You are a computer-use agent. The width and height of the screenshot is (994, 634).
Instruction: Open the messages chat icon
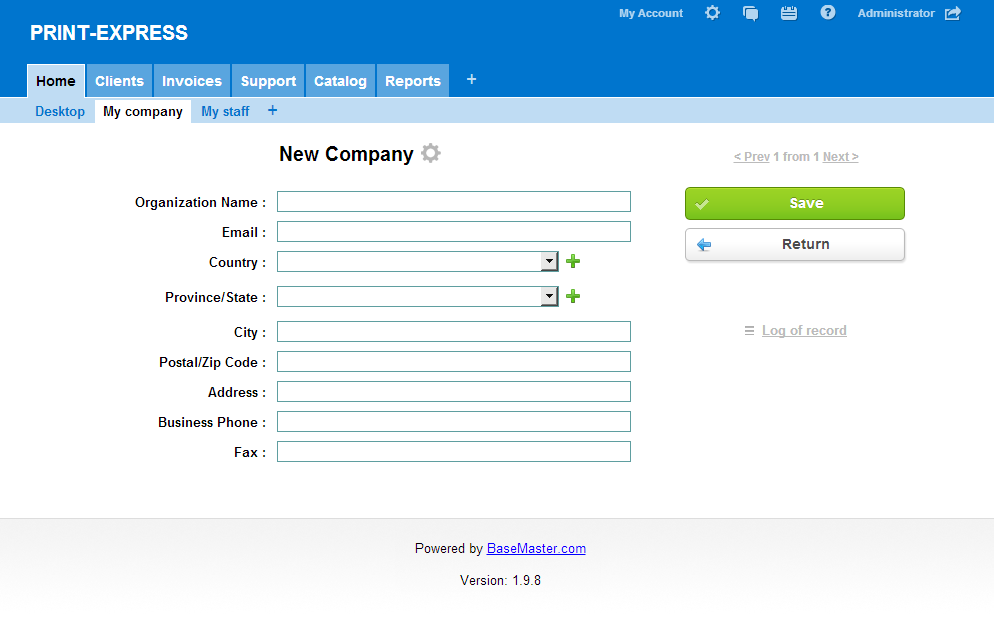click(x=751, y=13)
